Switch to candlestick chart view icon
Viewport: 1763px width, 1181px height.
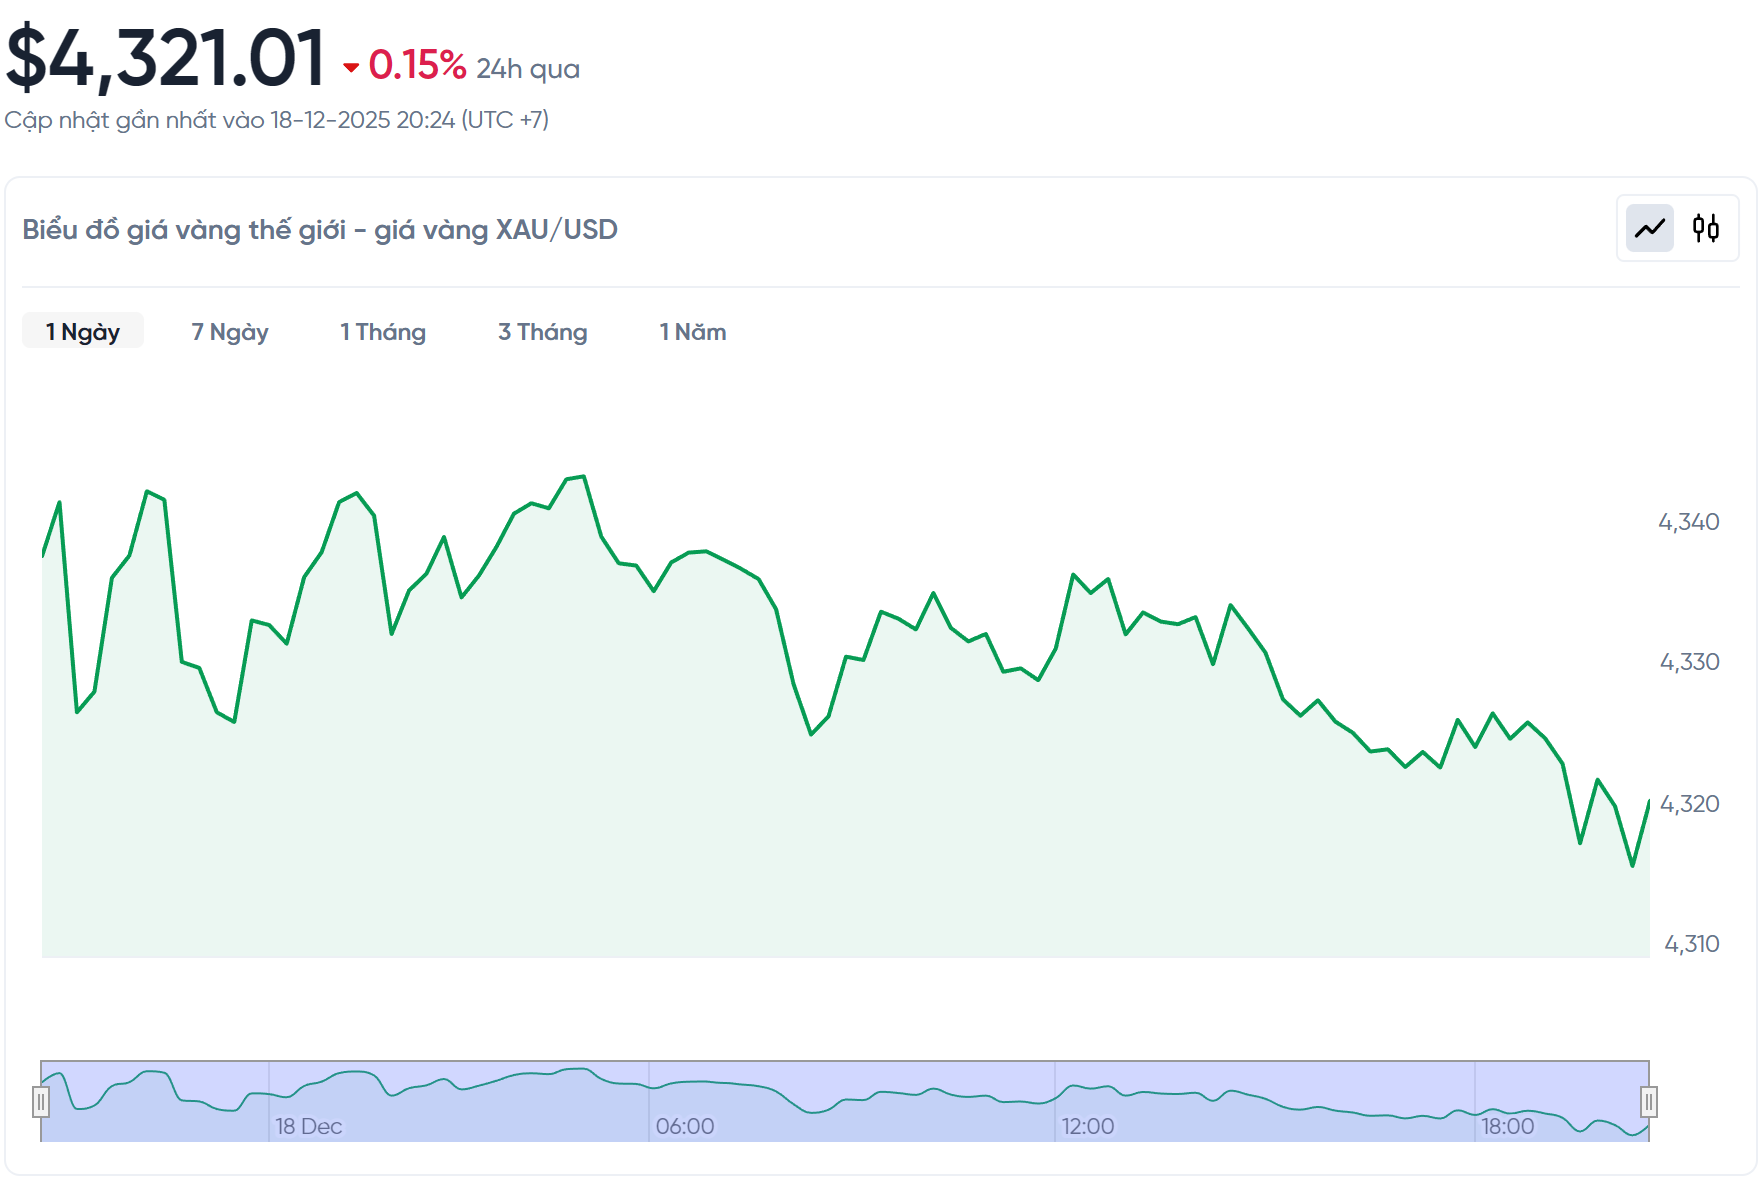click(x=1705, y=229)
